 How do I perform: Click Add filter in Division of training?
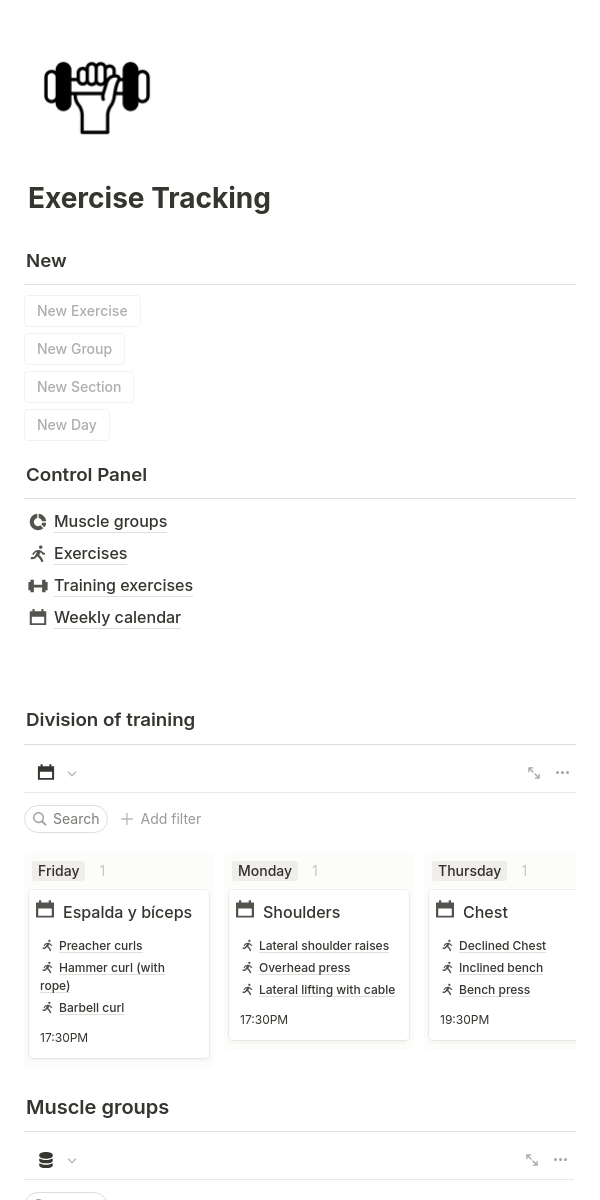[160, 819]
